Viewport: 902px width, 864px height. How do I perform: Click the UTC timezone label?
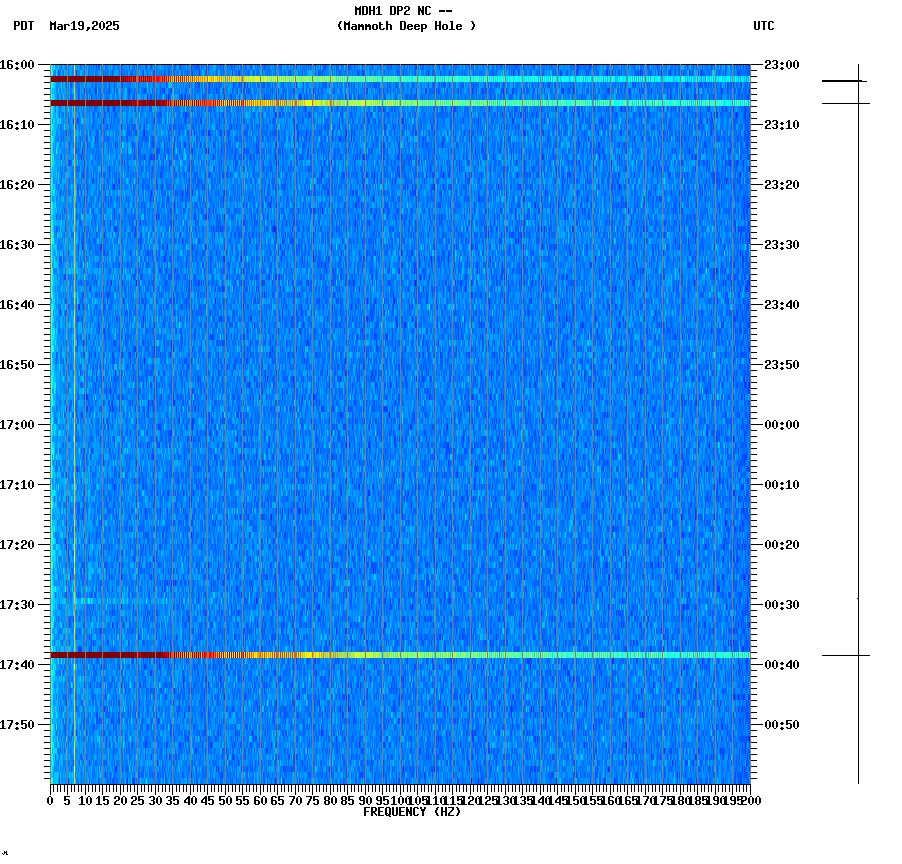point(764,27)
